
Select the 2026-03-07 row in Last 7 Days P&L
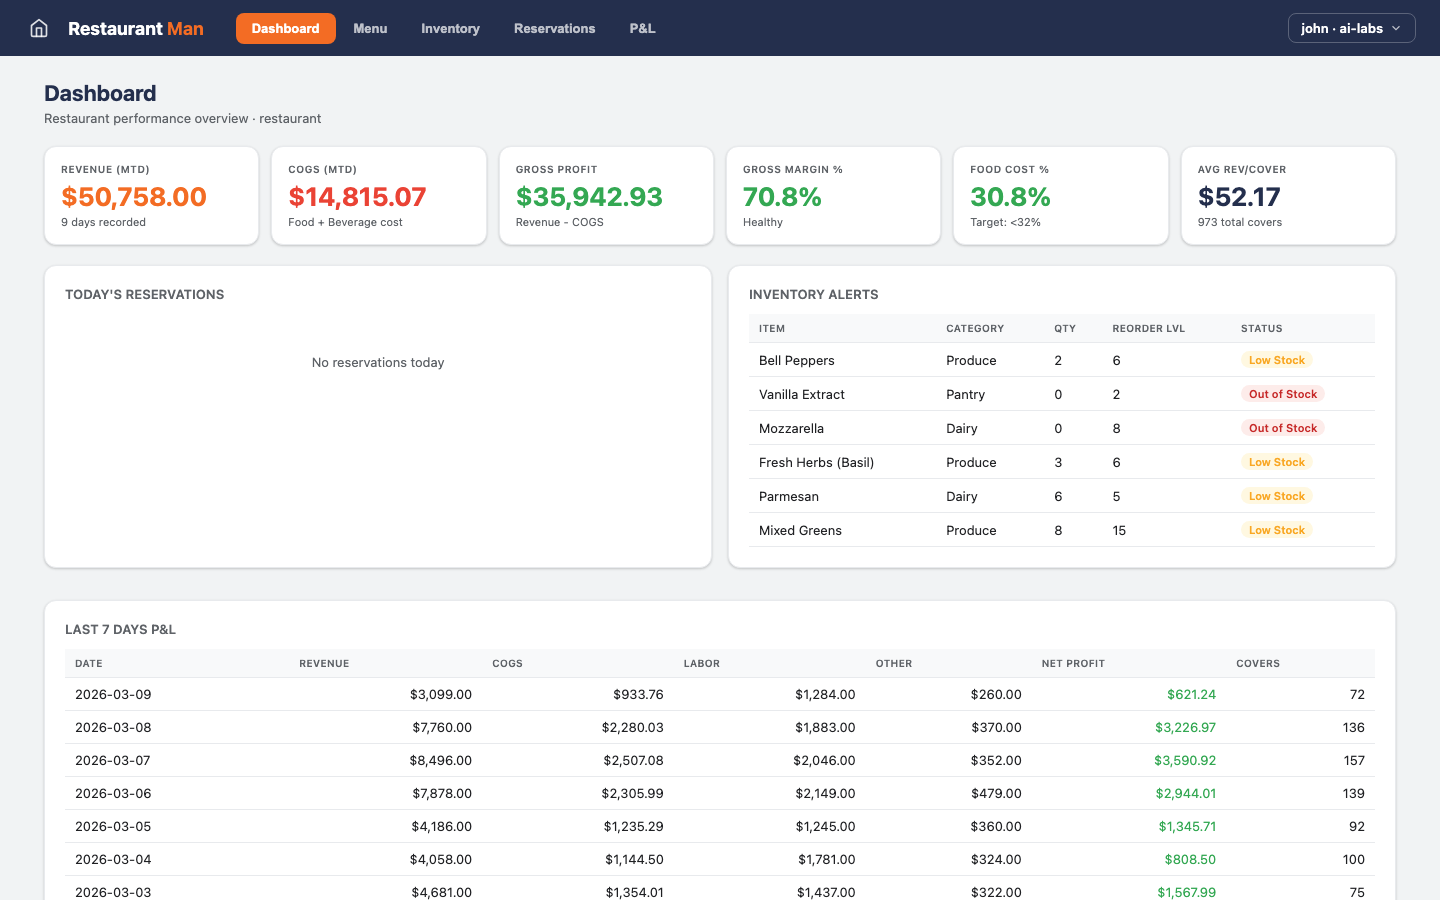700,760
